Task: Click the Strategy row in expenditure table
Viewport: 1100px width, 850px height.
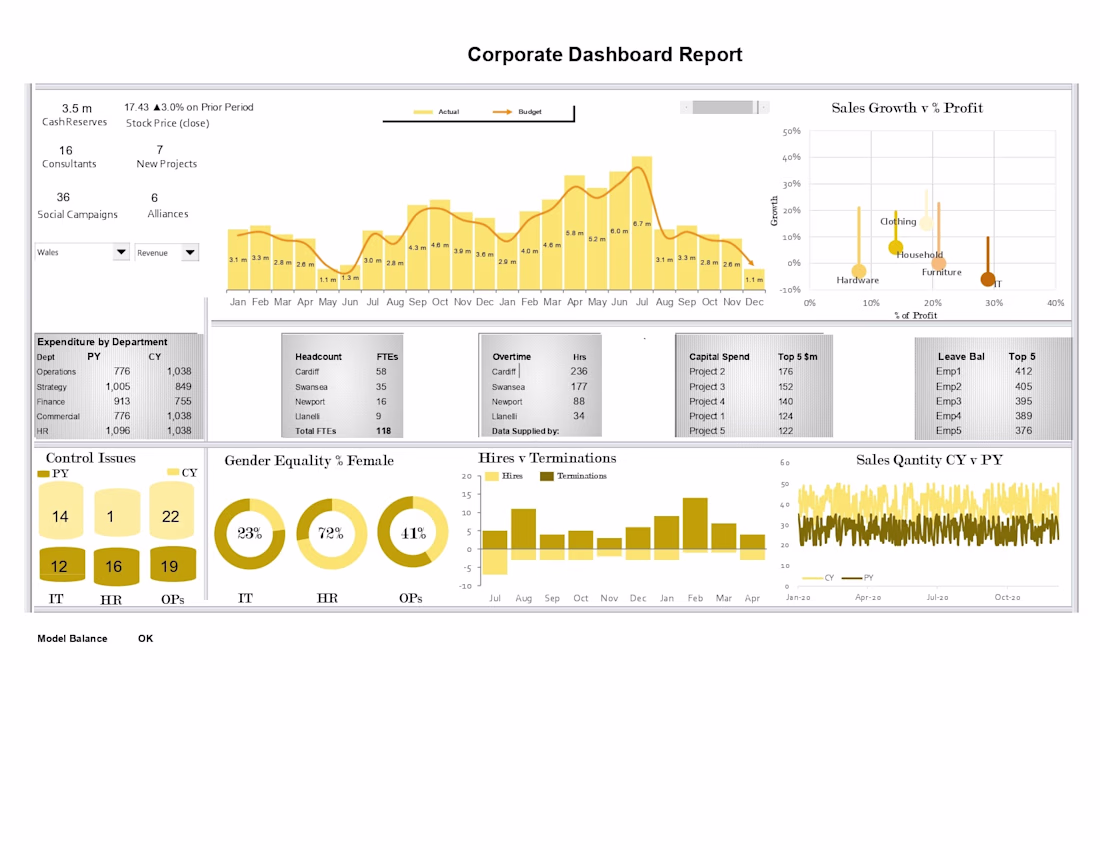Action: [x=114, y=386]
